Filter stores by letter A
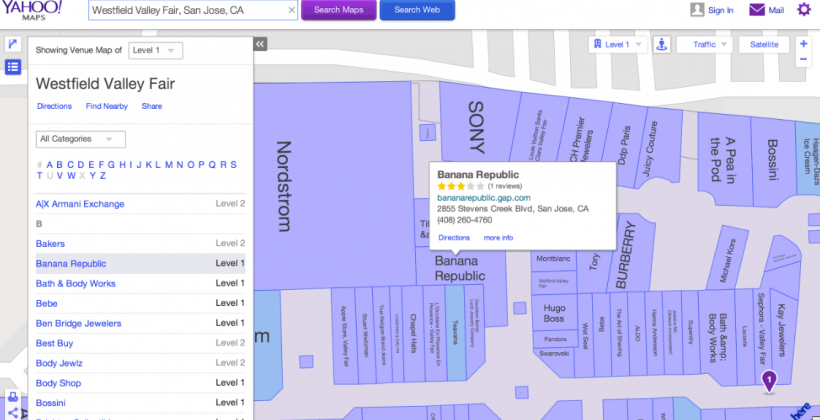Viewport: 820px width, 420px height. click(50, 165)
